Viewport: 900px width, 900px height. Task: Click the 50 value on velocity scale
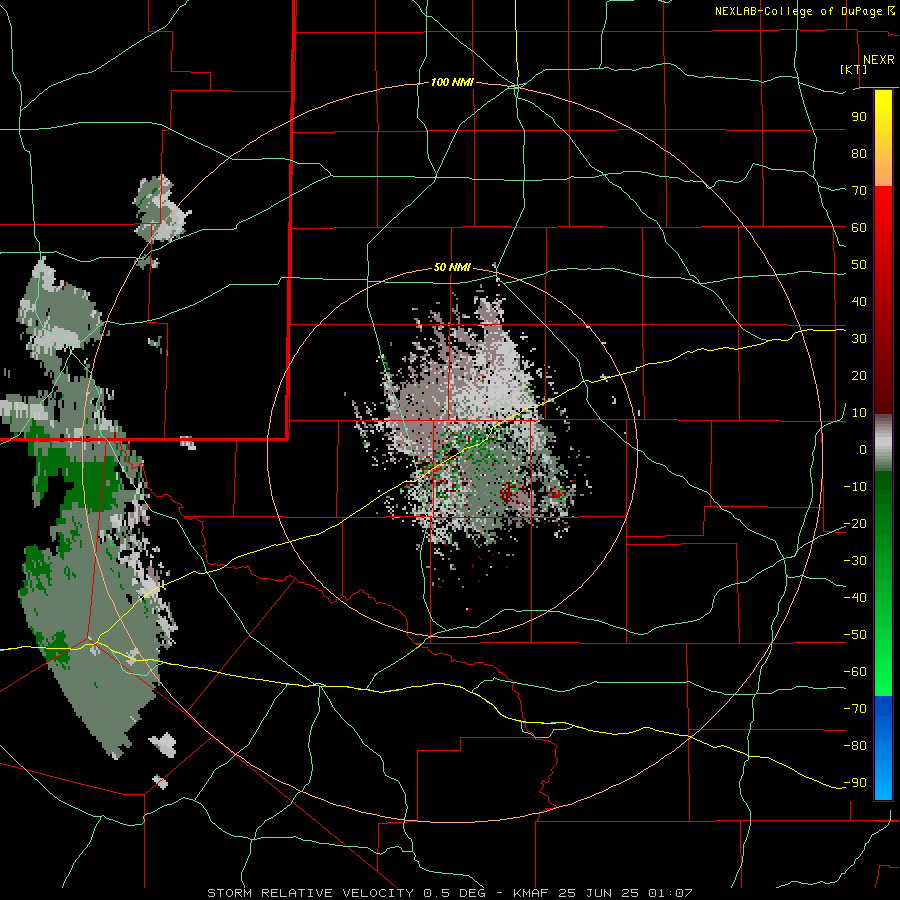pos(859,265)
